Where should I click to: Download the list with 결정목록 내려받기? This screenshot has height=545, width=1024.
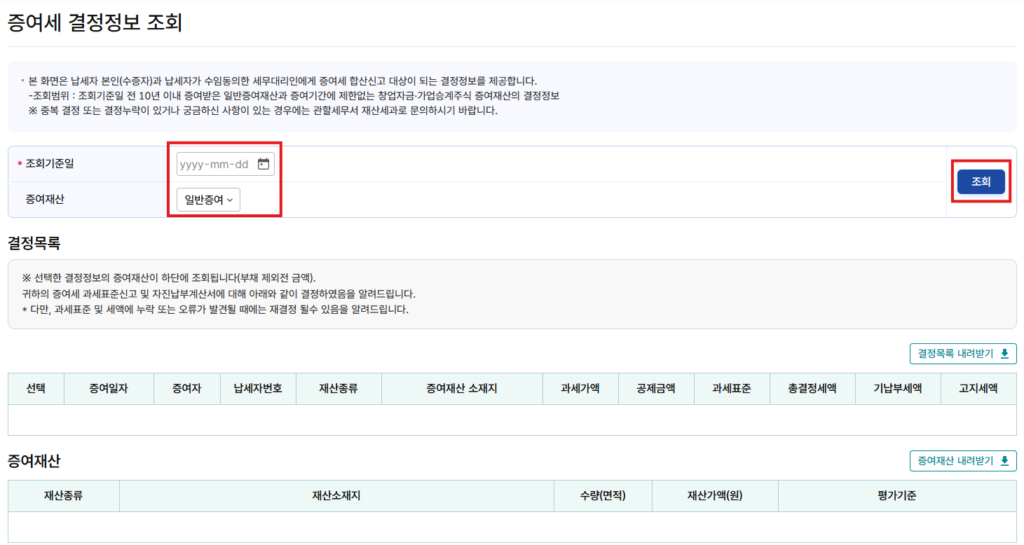pyautogui.click(x=962, y=353)
